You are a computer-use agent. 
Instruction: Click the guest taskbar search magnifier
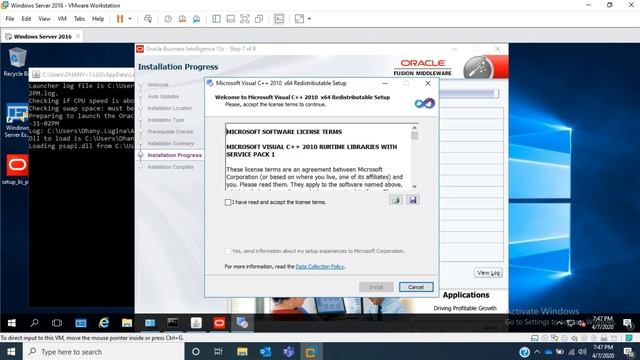35,323
